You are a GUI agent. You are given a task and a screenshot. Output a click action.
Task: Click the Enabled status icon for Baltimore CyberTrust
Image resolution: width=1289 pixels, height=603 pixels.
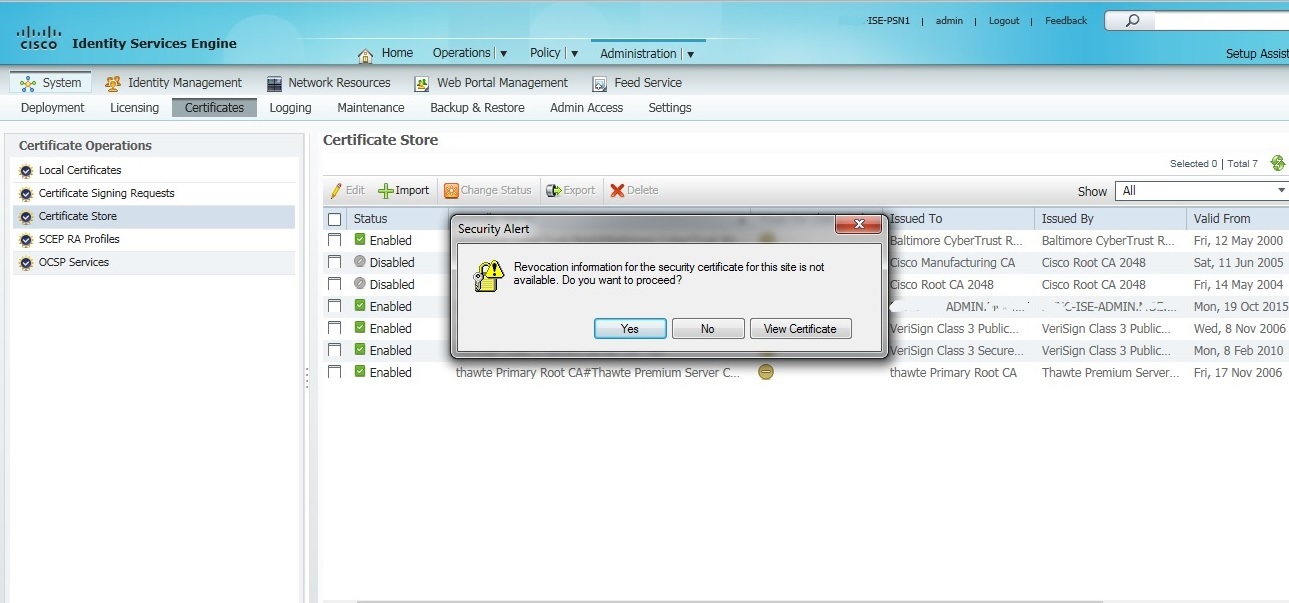coord(360,239)
